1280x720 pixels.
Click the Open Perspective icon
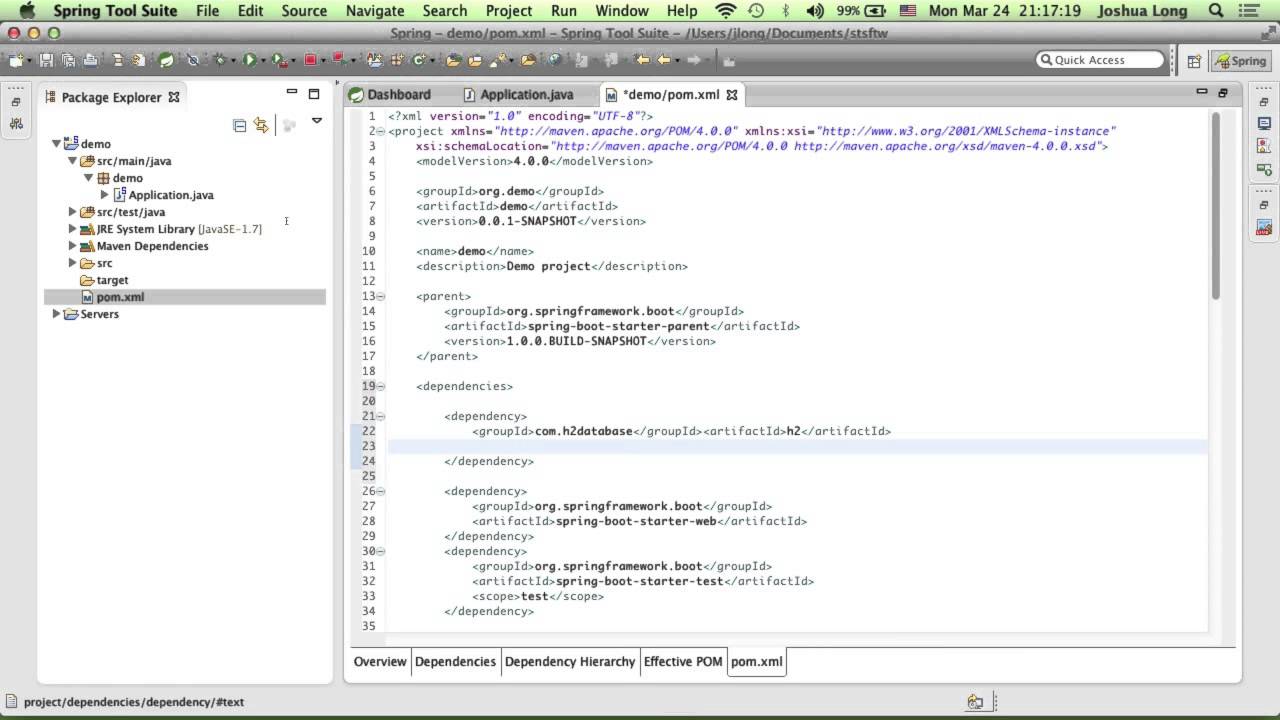coord(1194,61)
